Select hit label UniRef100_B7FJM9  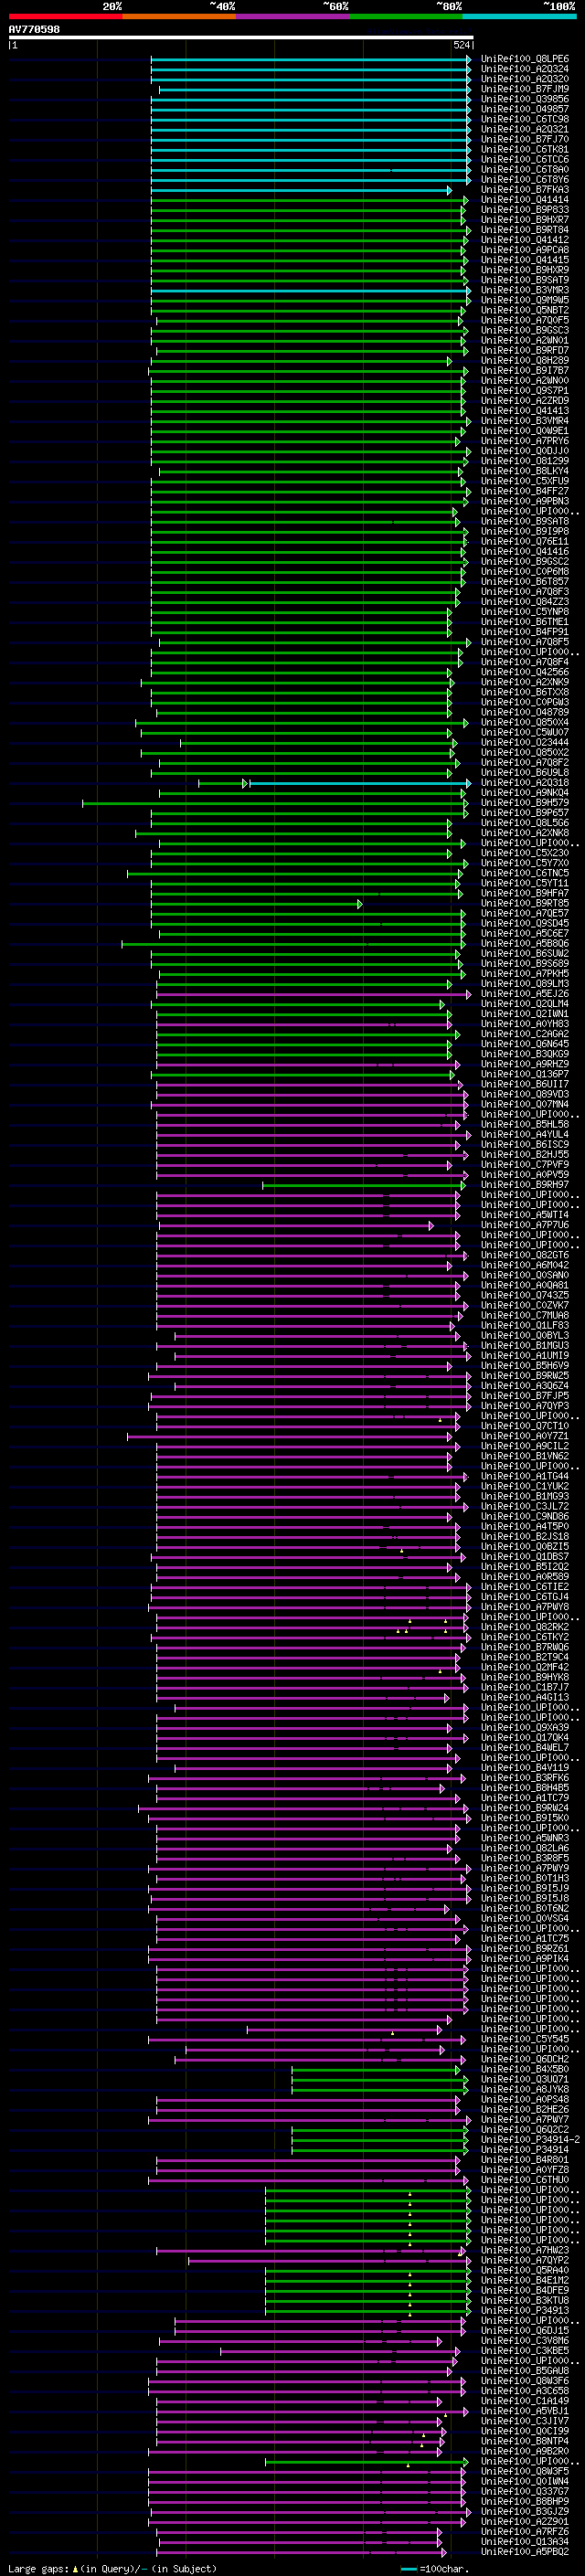pyautogui.click(x=524, y=89)
